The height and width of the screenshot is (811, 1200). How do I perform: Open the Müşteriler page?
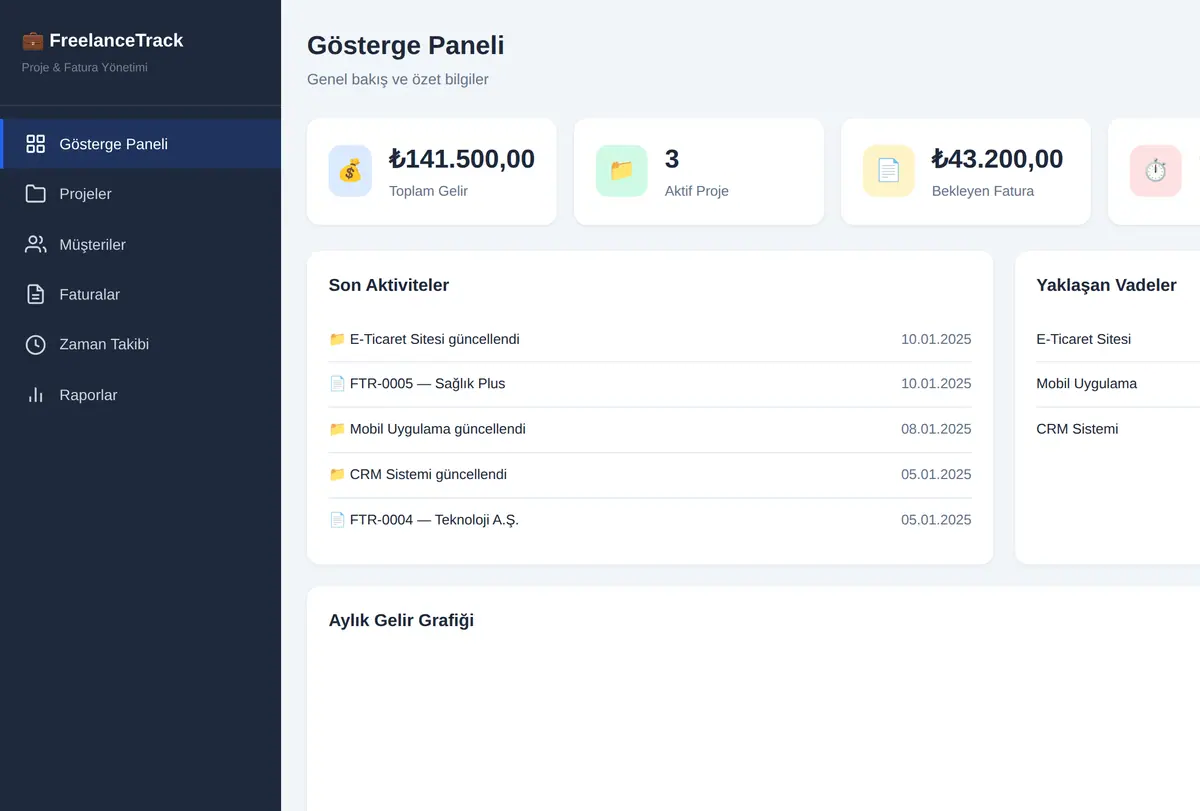tap(141, 244)
